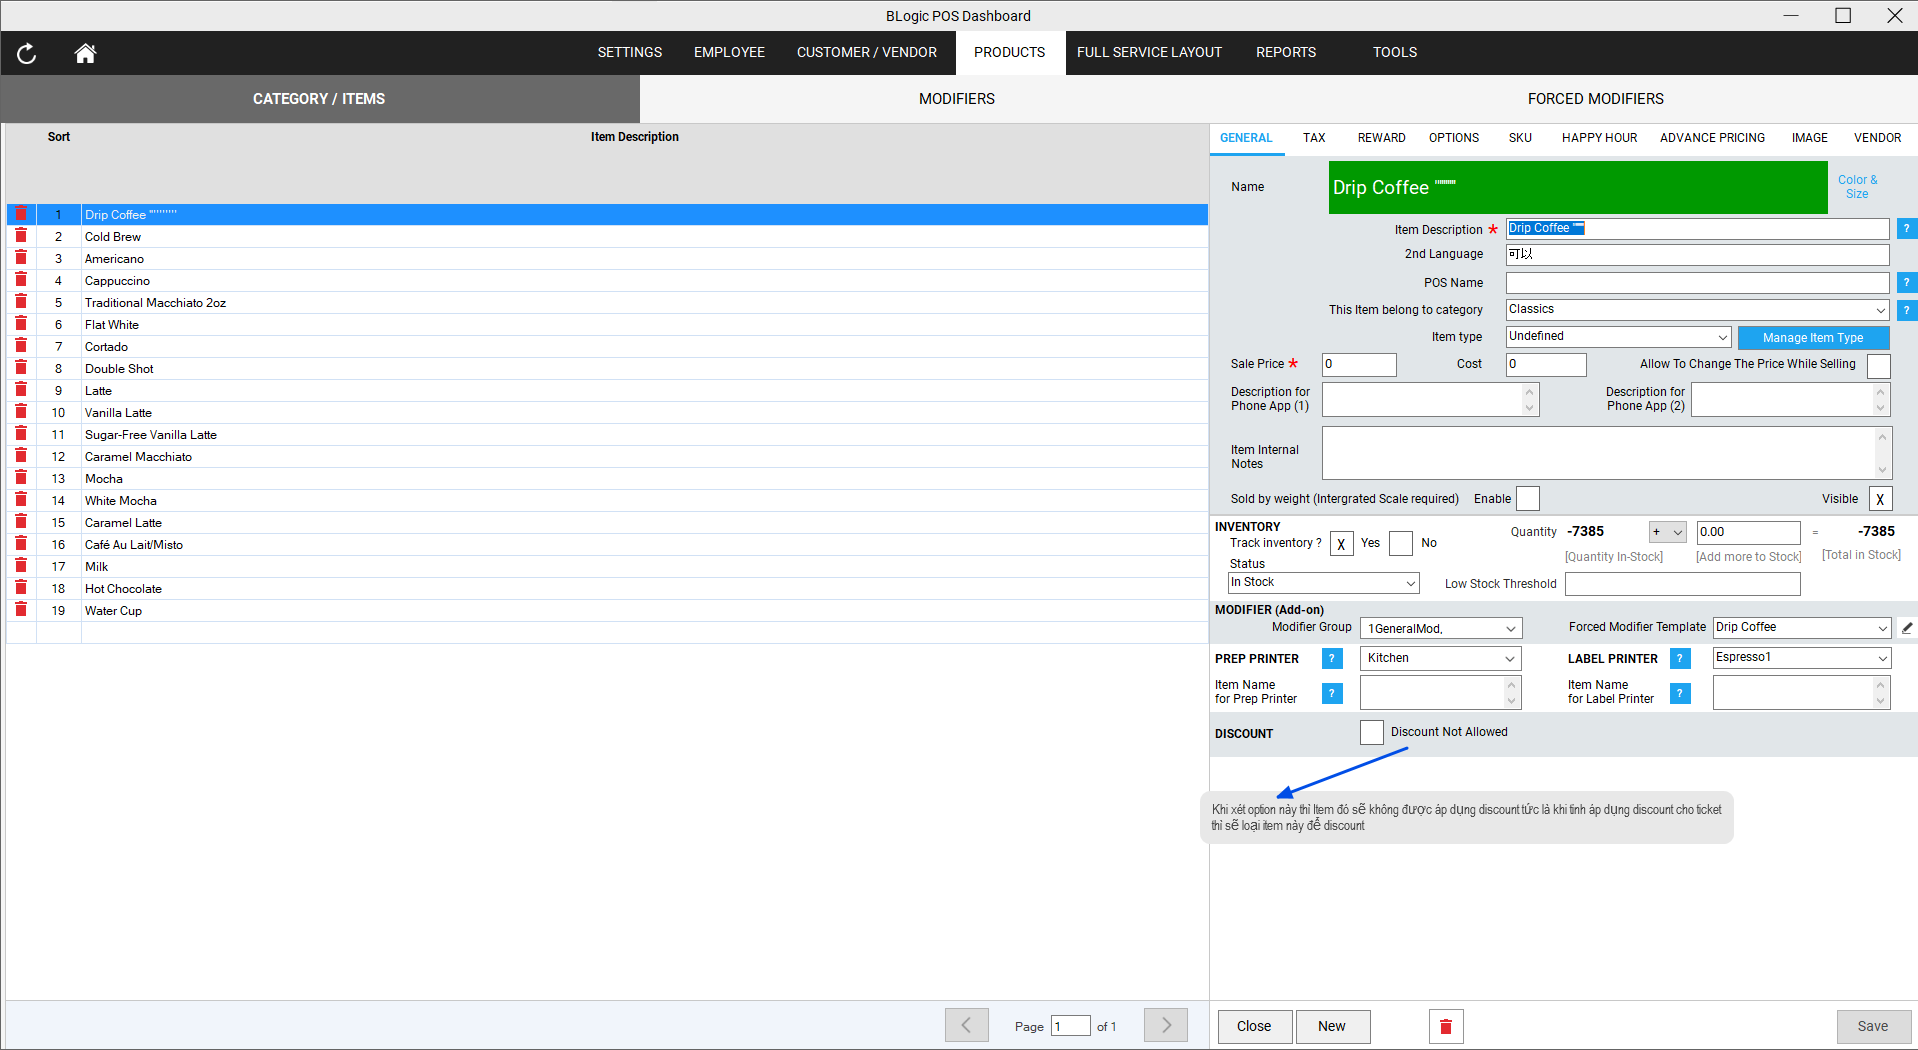Go to home dashboard icon
The height and width of the screenshot is (1050, 1918).
click(85, 54)
